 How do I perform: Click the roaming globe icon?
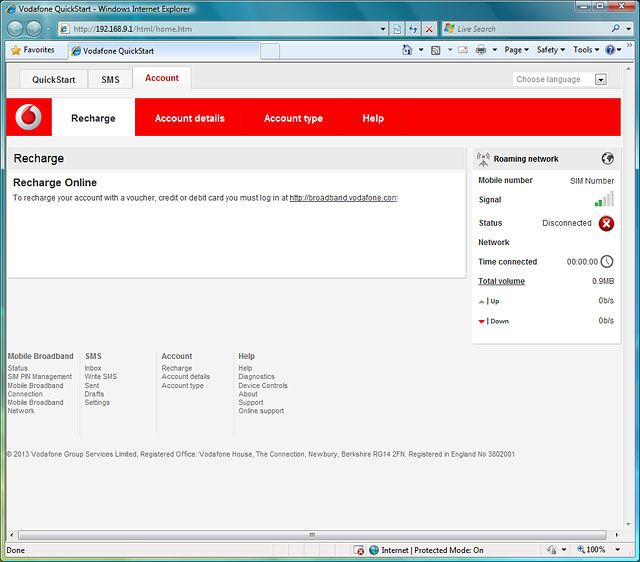point(607,158)
